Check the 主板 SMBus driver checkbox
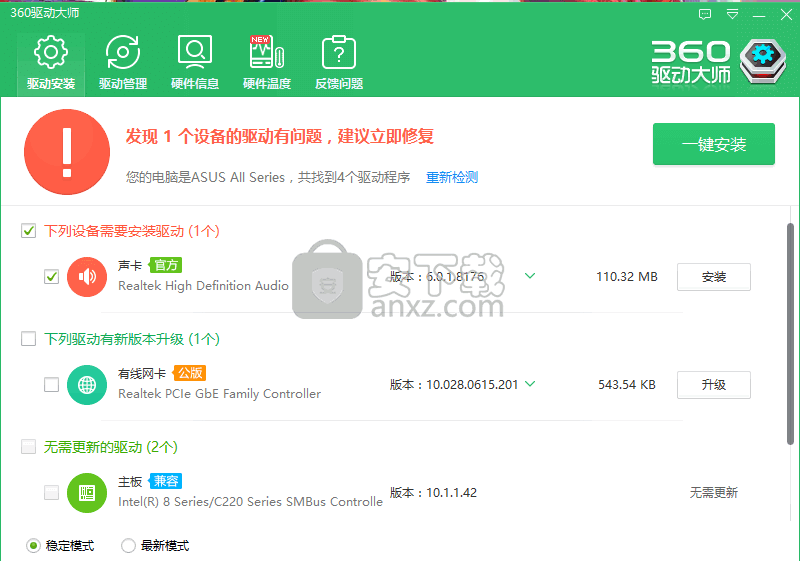This screenshot has width=800, height=561. click(x=51, y=493)
